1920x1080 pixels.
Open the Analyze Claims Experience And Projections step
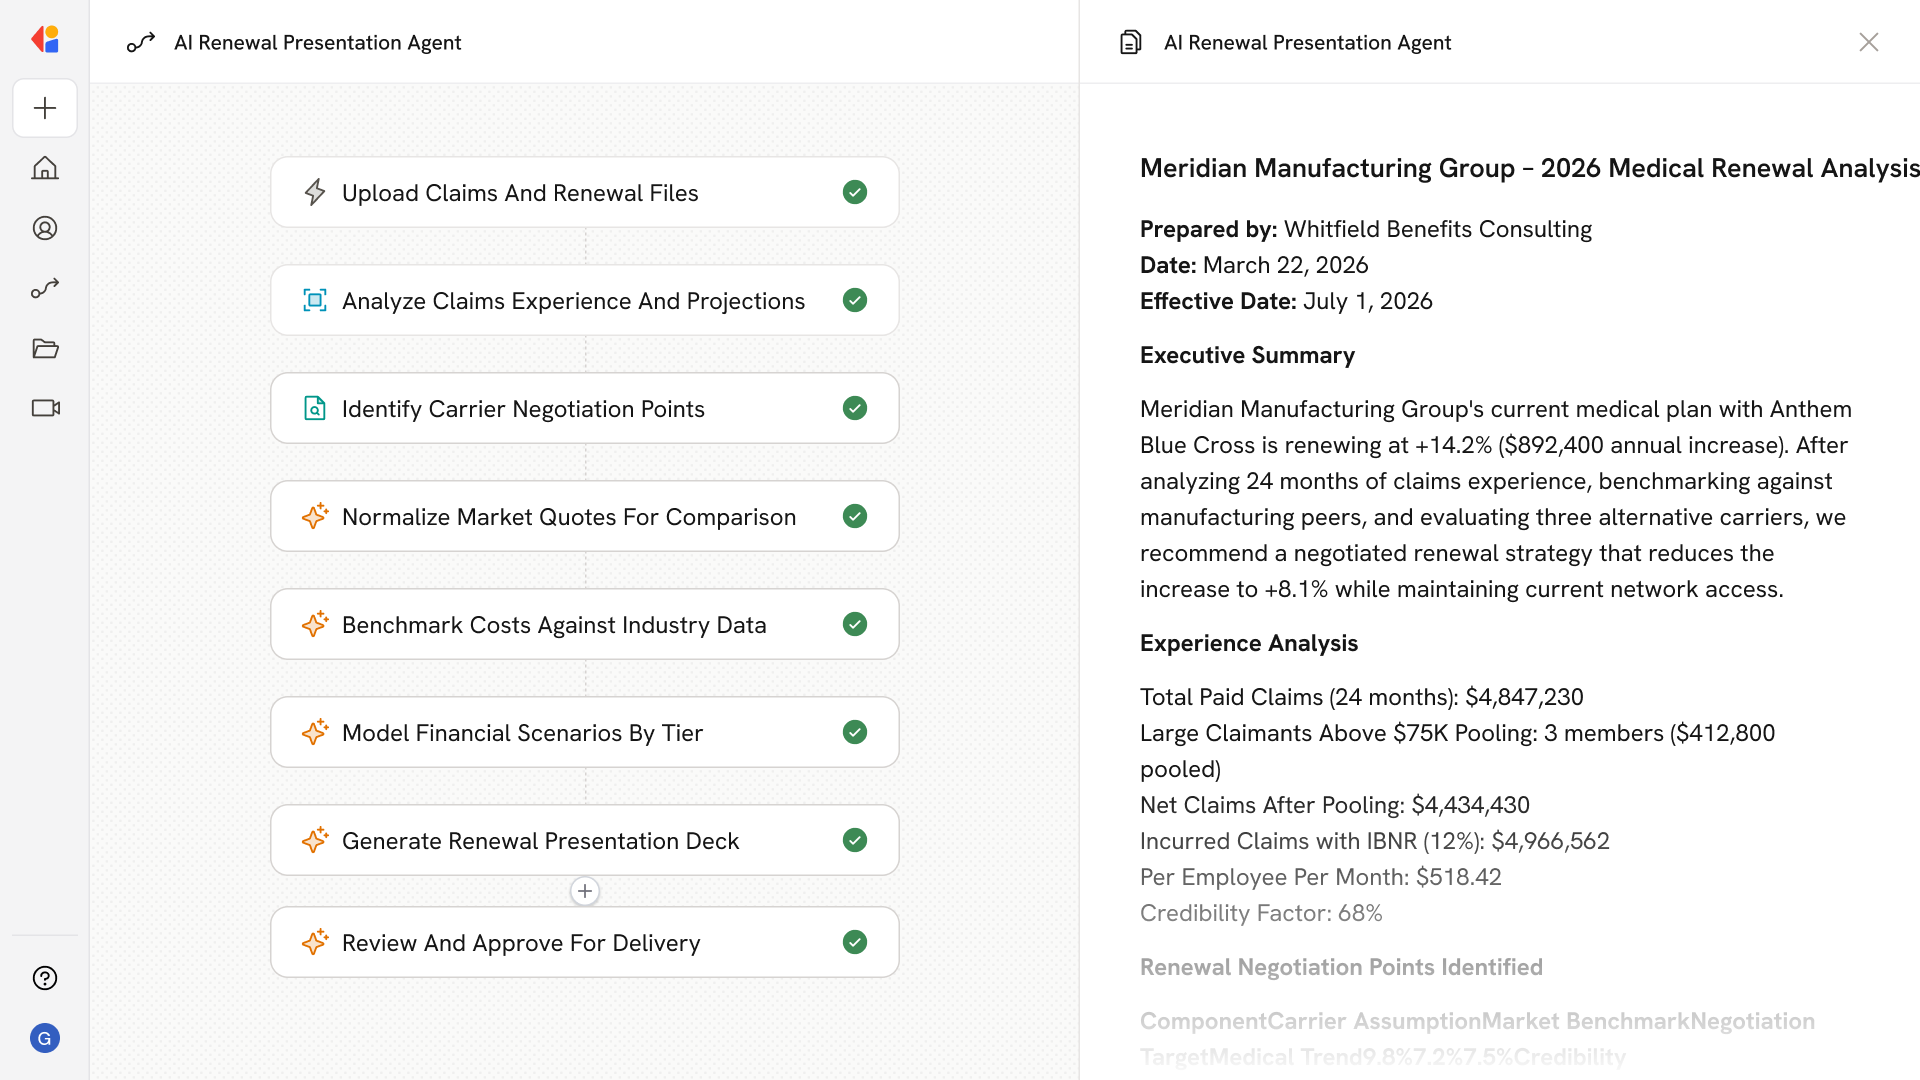pos(573,301)
